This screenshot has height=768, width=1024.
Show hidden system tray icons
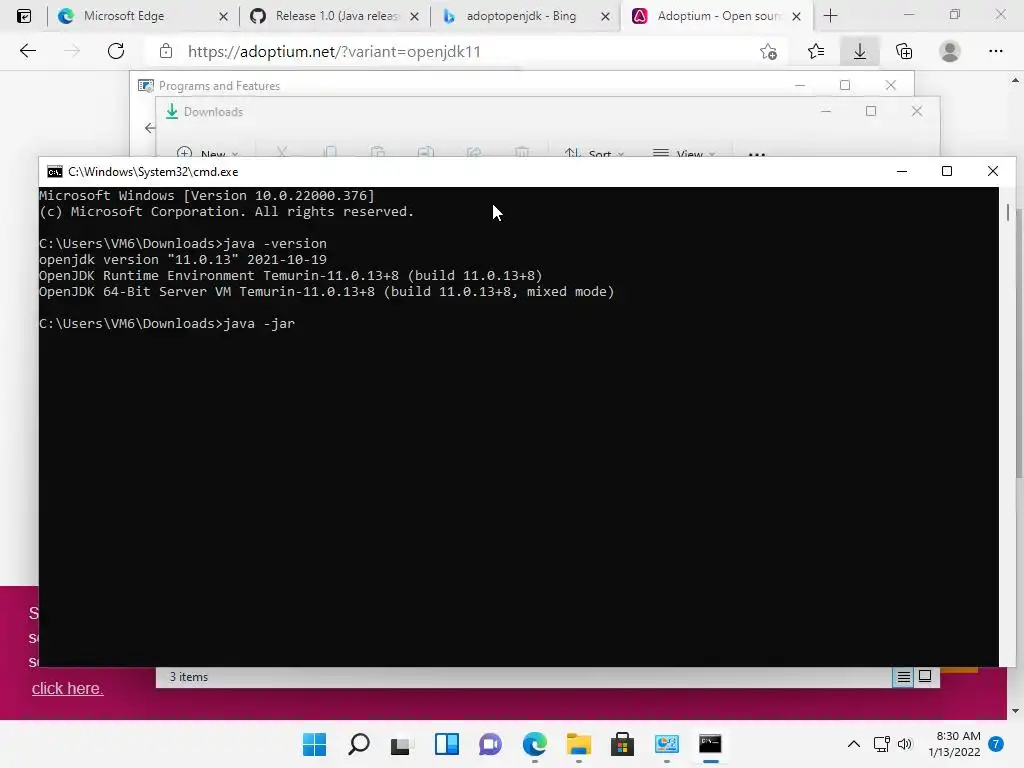click(854, 744)
